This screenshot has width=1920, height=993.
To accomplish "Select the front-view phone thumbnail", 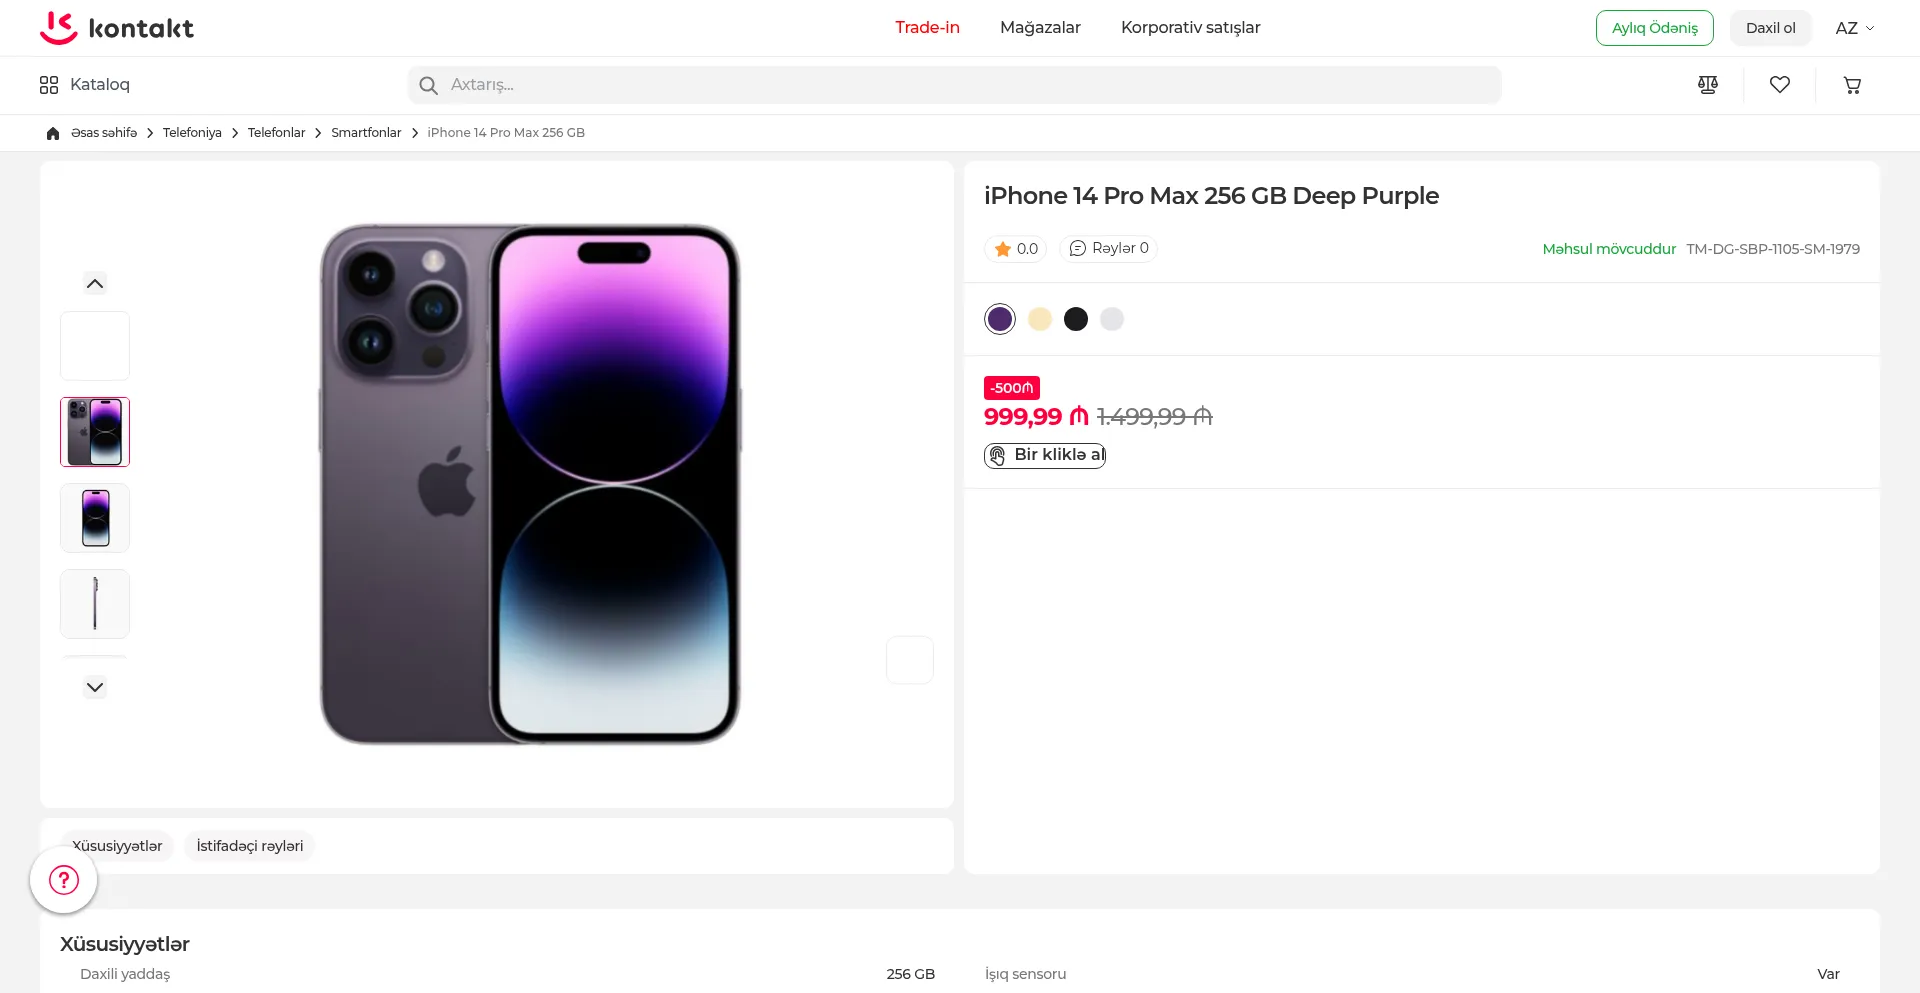I will point(95,518).
